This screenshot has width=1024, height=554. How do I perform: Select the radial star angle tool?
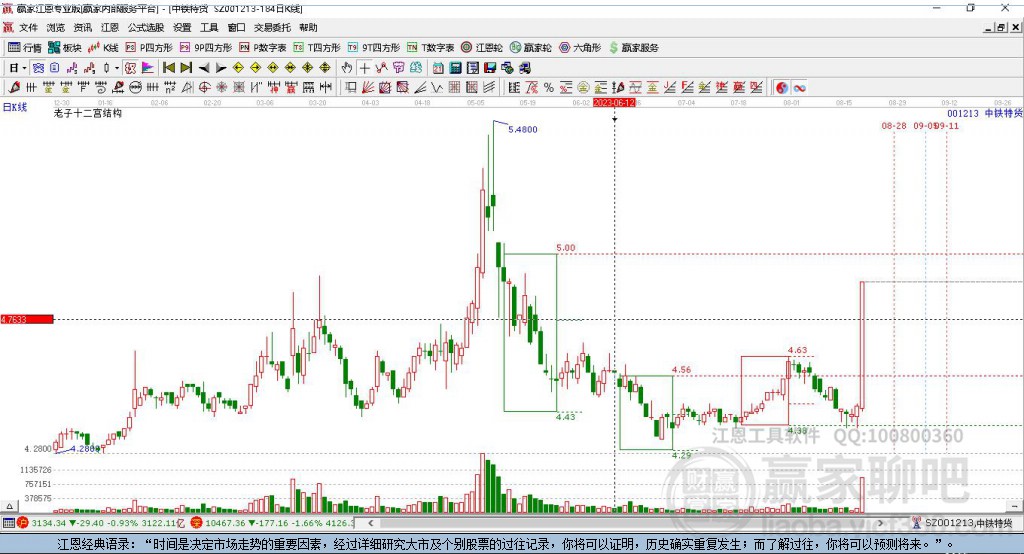pos(221,88)
